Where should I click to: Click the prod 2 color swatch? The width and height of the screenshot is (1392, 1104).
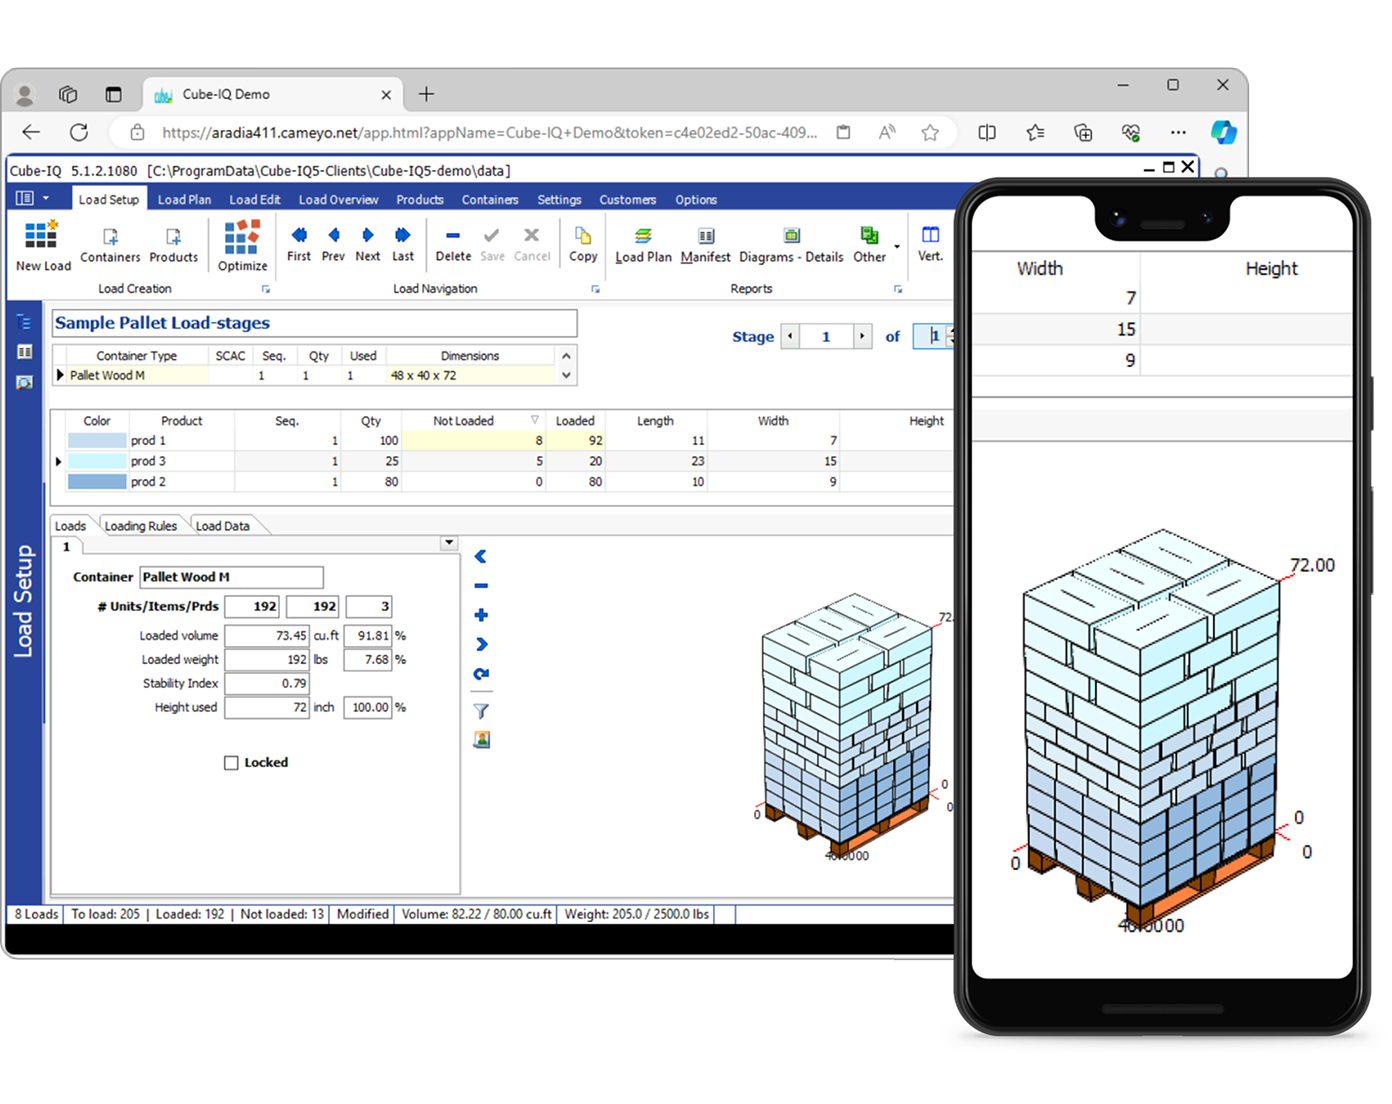[x=97, y=482]
